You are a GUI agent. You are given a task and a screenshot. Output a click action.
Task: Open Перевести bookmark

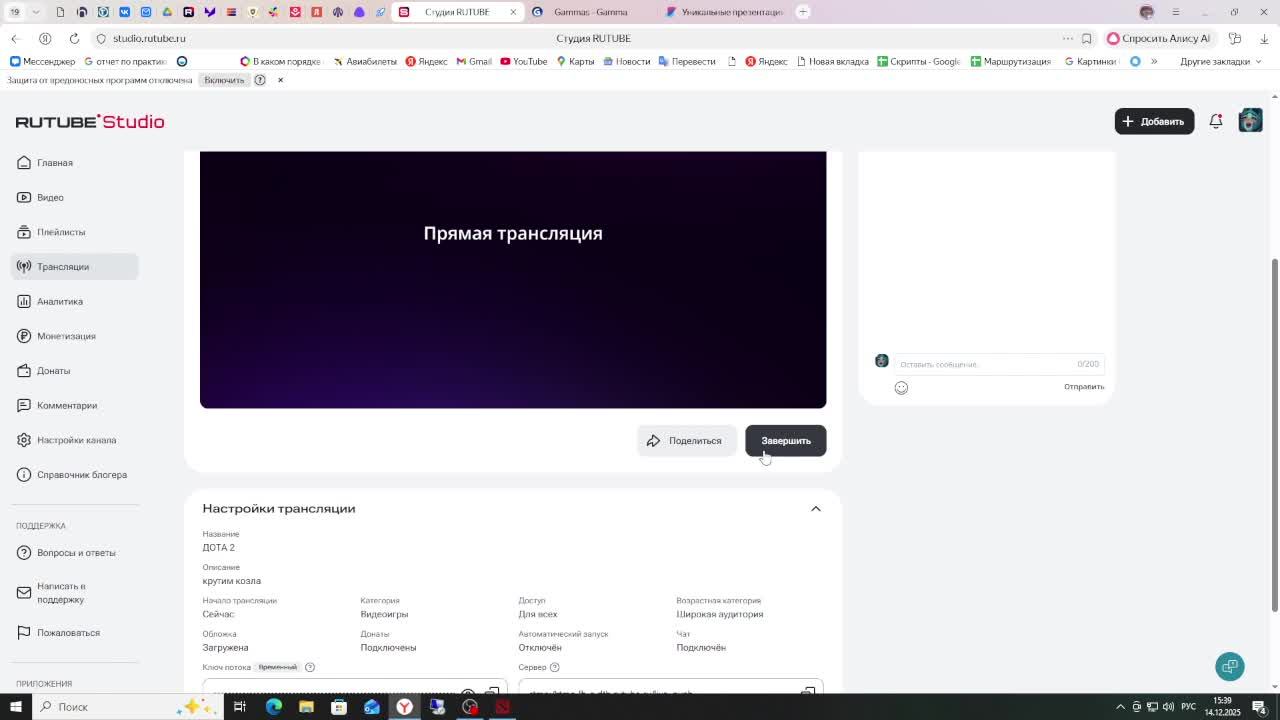[687, 61]
